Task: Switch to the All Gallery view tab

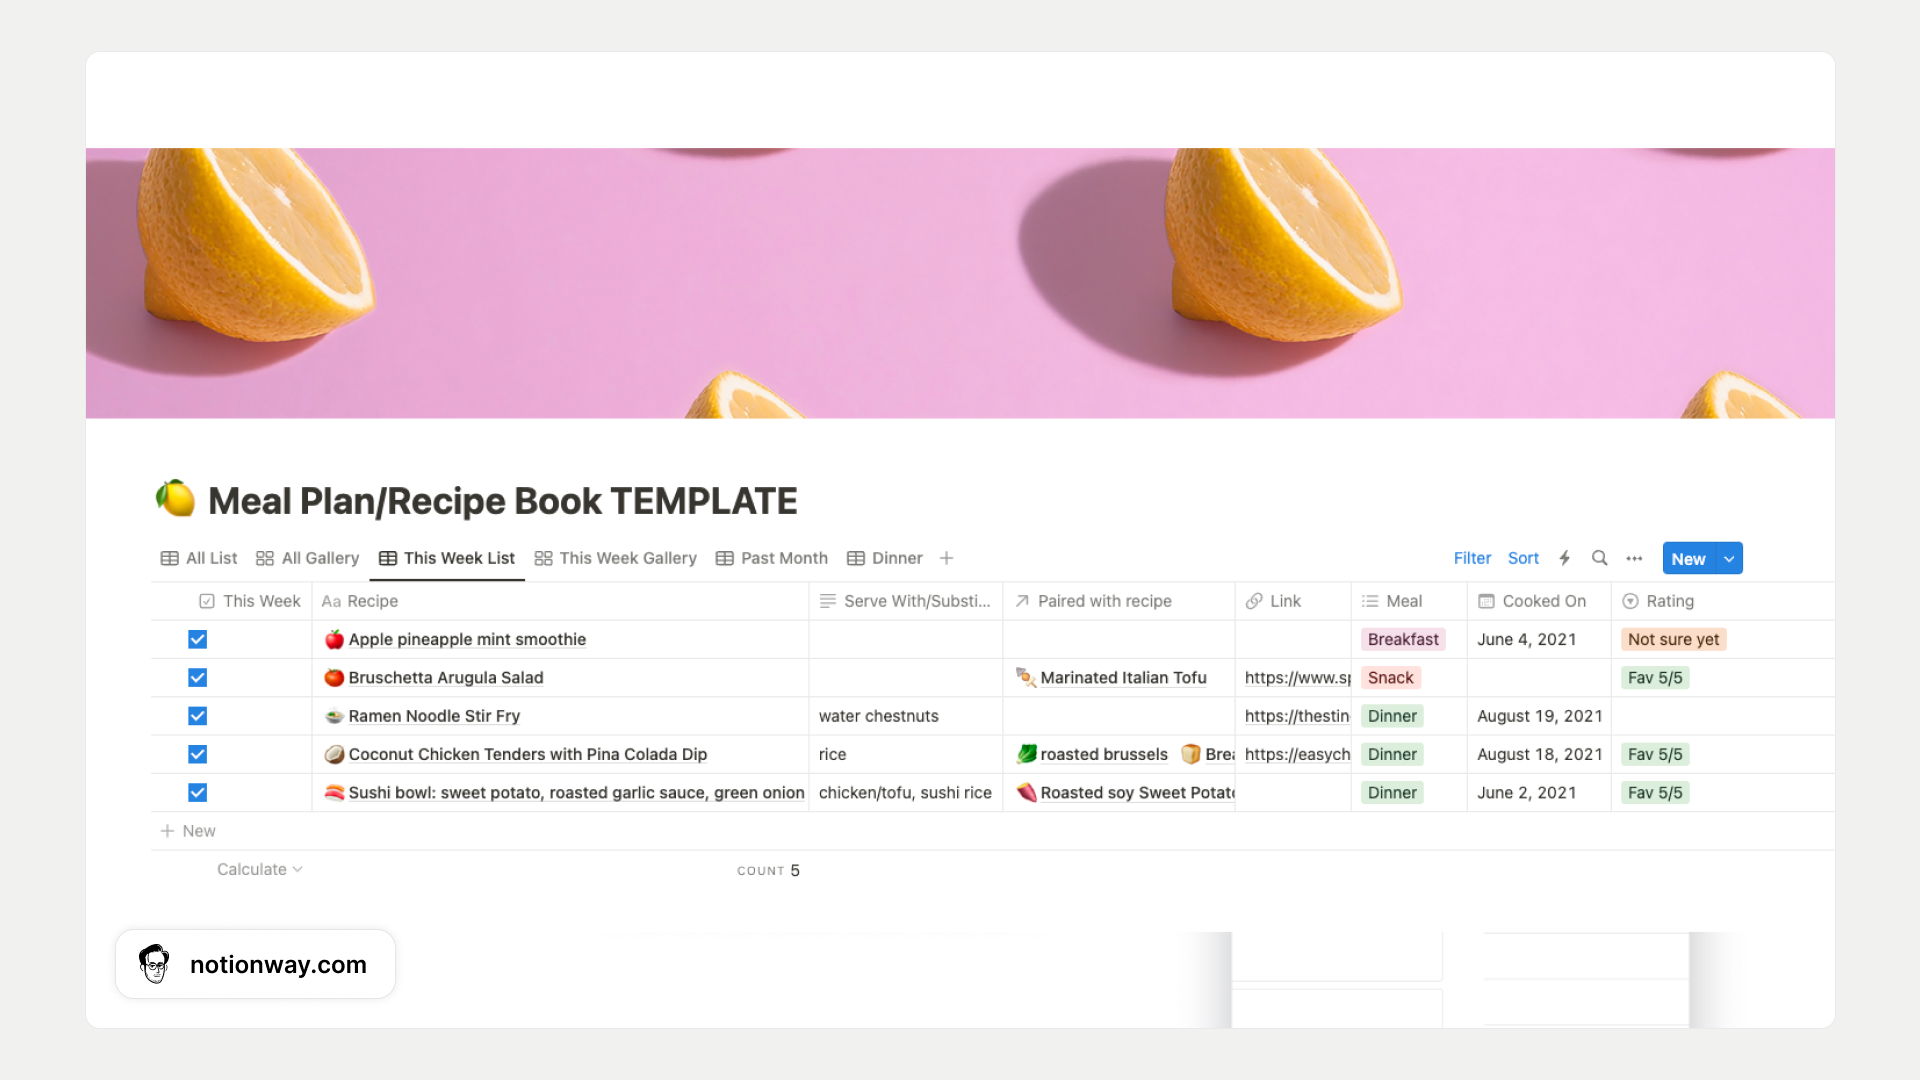Action: [x=308, y=558]
